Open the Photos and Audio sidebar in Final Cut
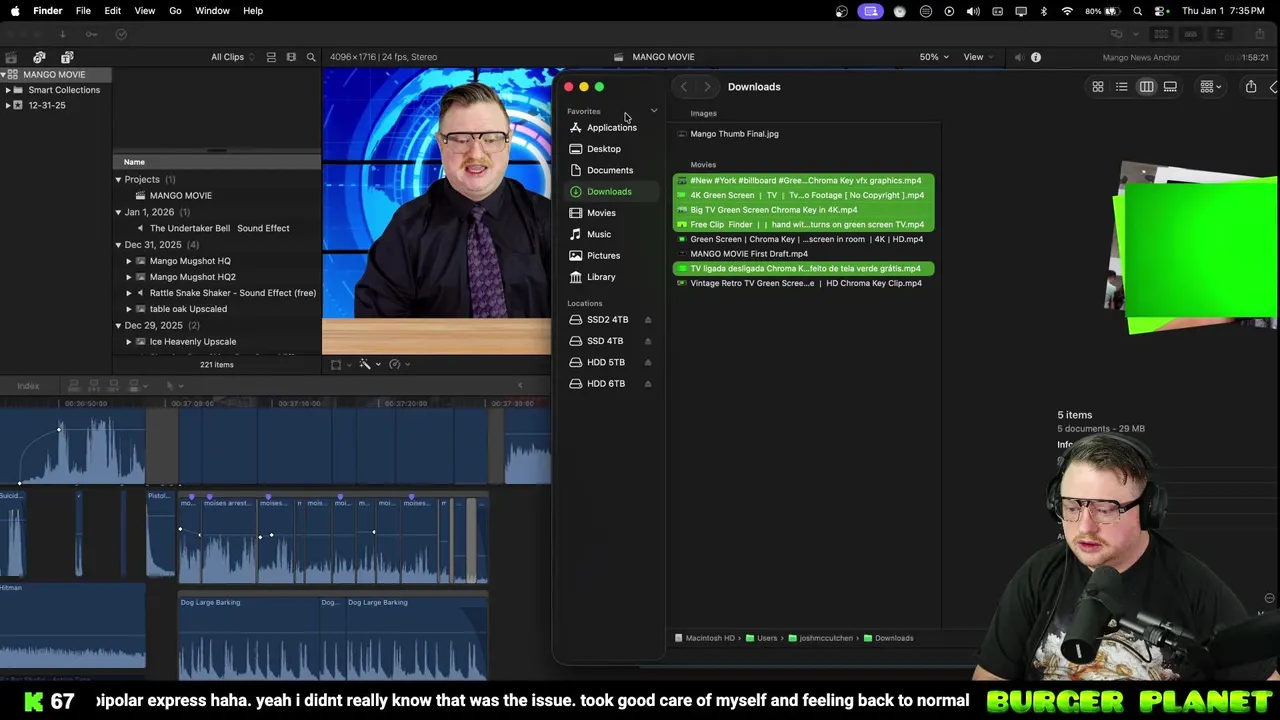Screen dimensions: 1280x720 click(x=39, y=57)
